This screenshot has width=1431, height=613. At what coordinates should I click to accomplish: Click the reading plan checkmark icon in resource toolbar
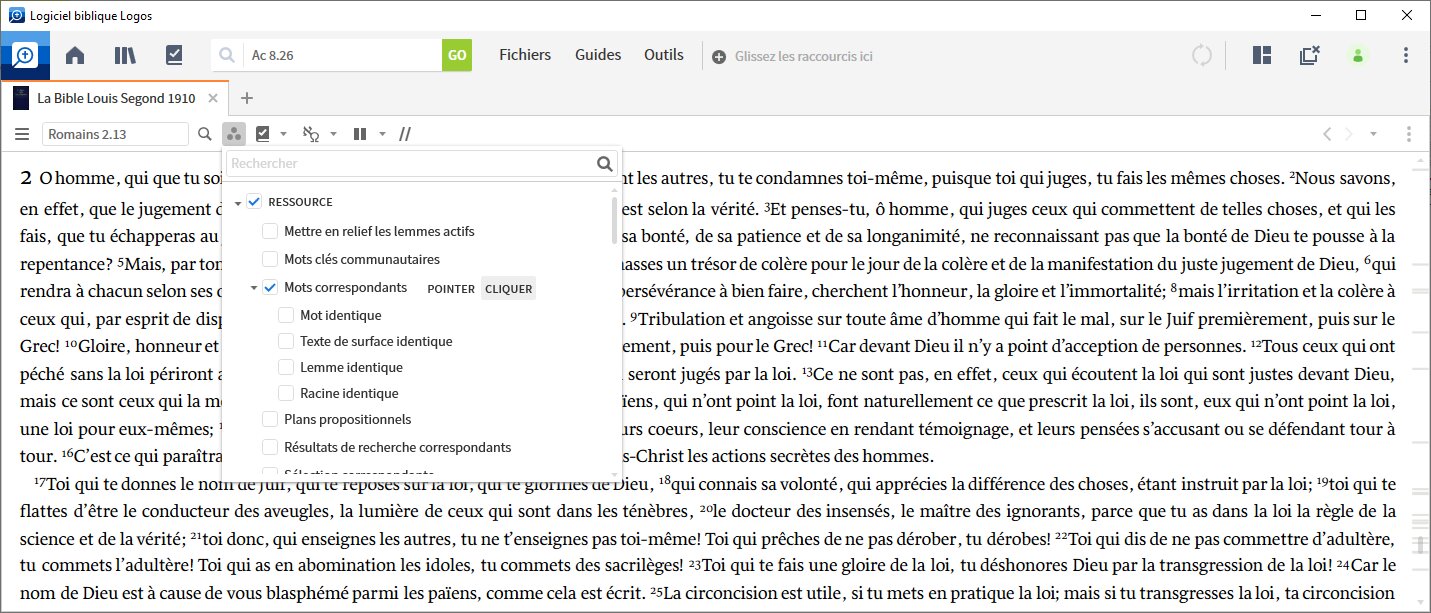pyautogui.click(x=264, y=134)
